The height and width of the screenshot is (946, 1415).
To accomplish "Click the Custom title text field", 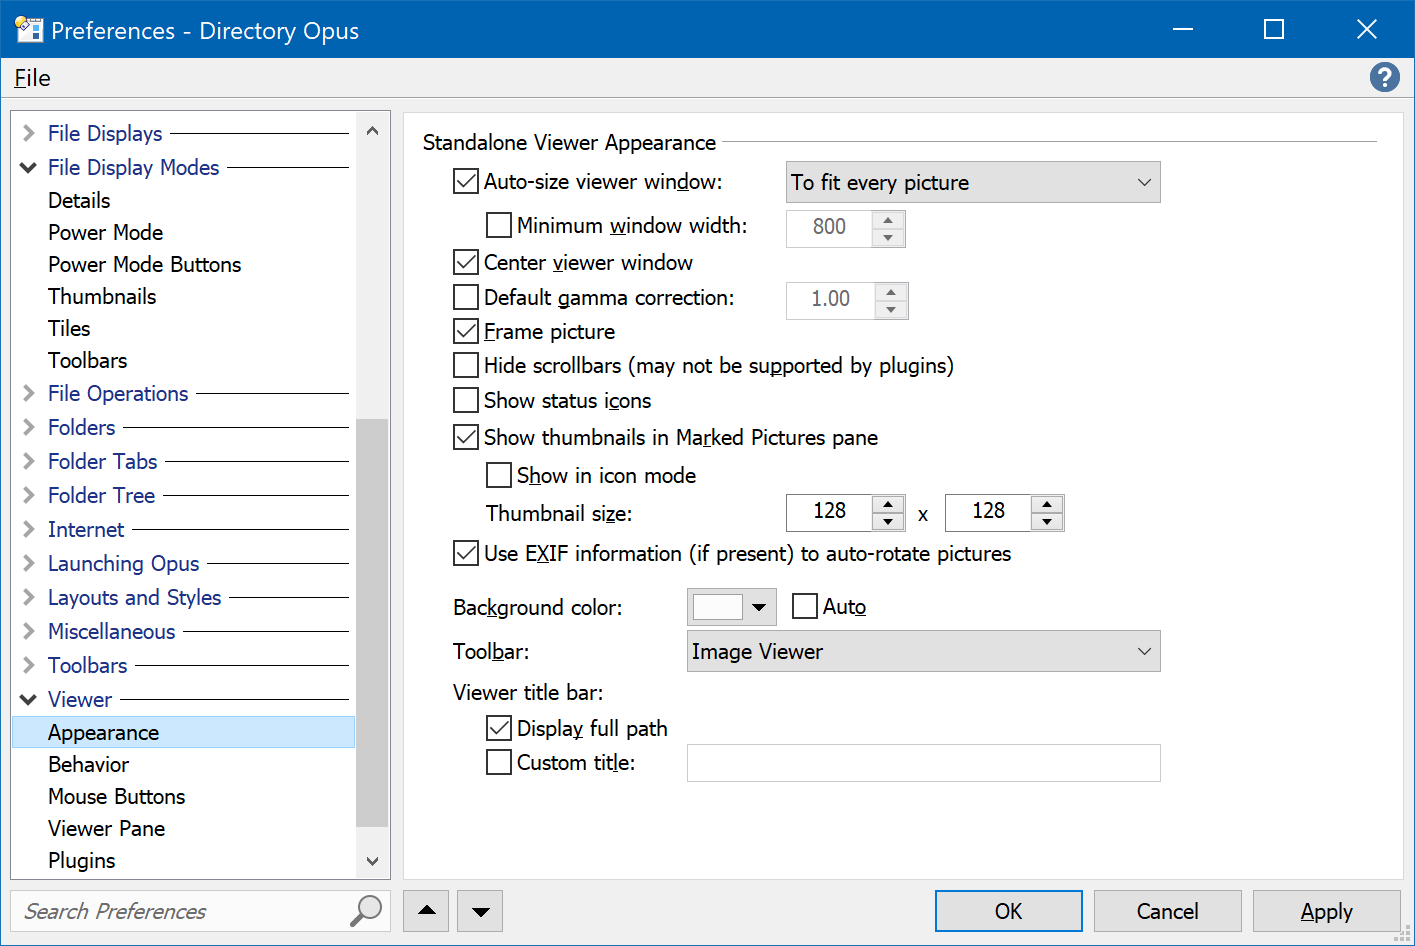I will [923, 762].
